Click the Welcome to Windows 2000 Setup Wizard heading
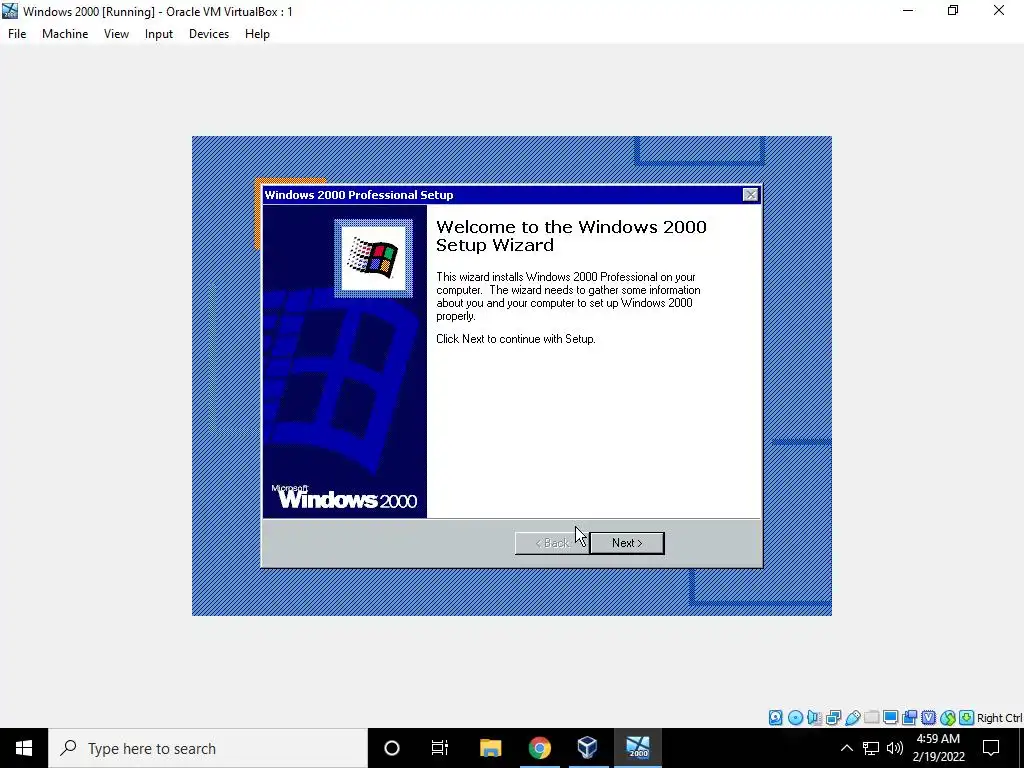This screenshot has width=1024, height=768. [x=571, y=236]
